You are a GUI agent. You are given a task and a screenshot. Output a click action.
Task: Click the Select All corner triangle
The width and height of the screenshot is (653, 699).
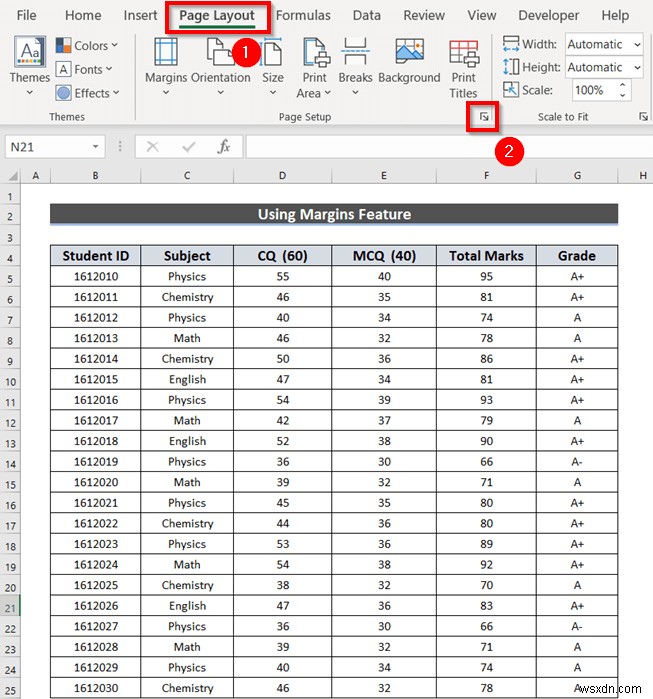(11, 176)
